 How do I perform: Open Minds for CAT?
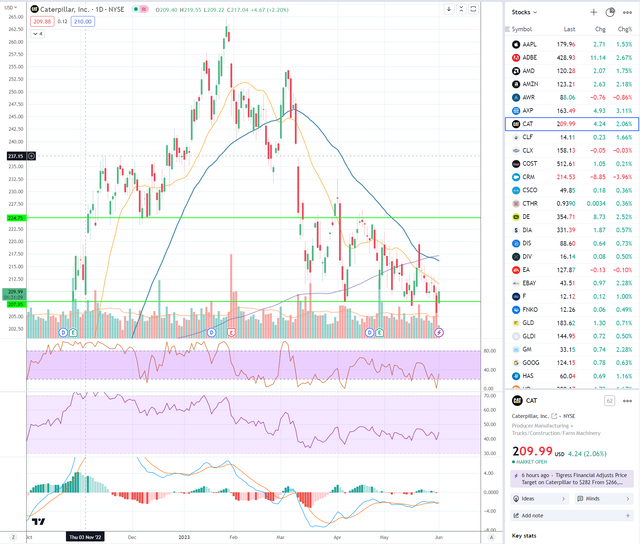click(x=604, y=499)
